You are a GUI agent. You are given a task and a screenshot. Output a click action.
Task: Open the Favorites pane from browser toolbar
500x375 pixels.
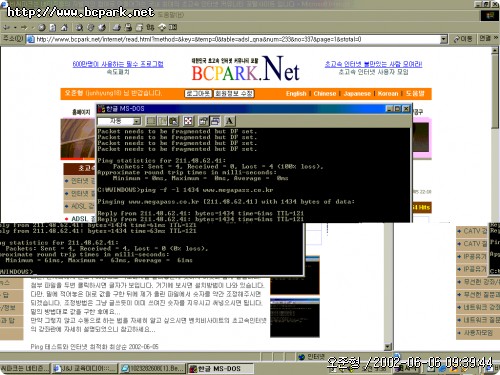(x=91, y=27)
